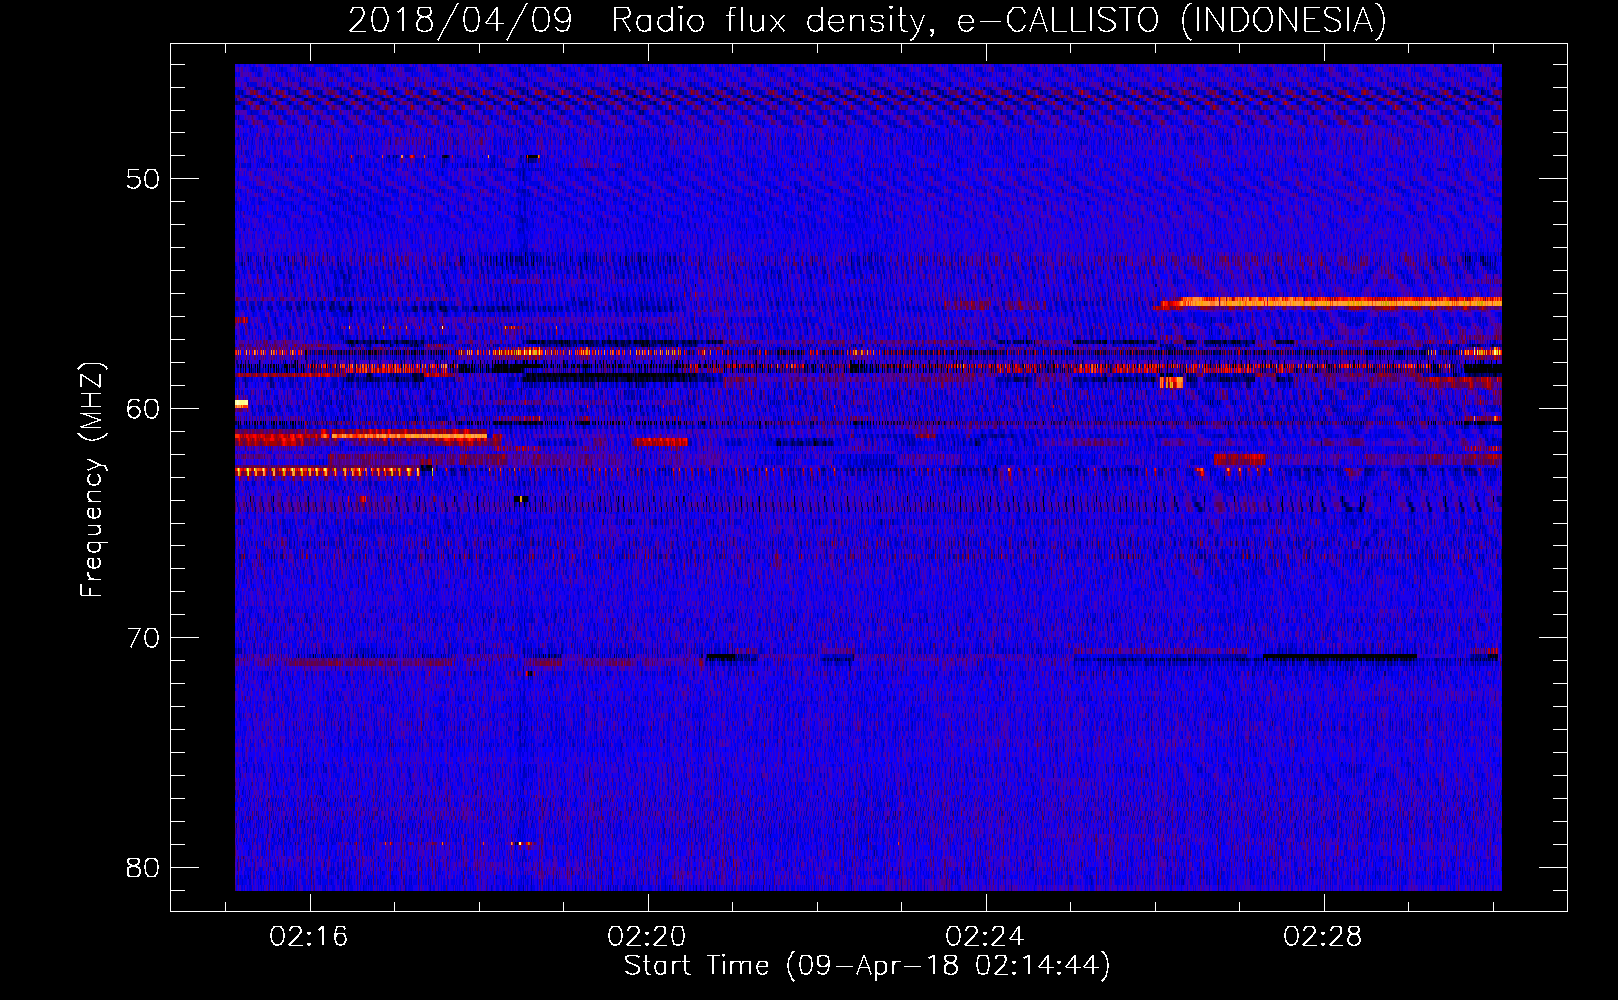Click the 70 frequency tick label
This screenshot has width=1618, height=1000.
pos(144,638)
